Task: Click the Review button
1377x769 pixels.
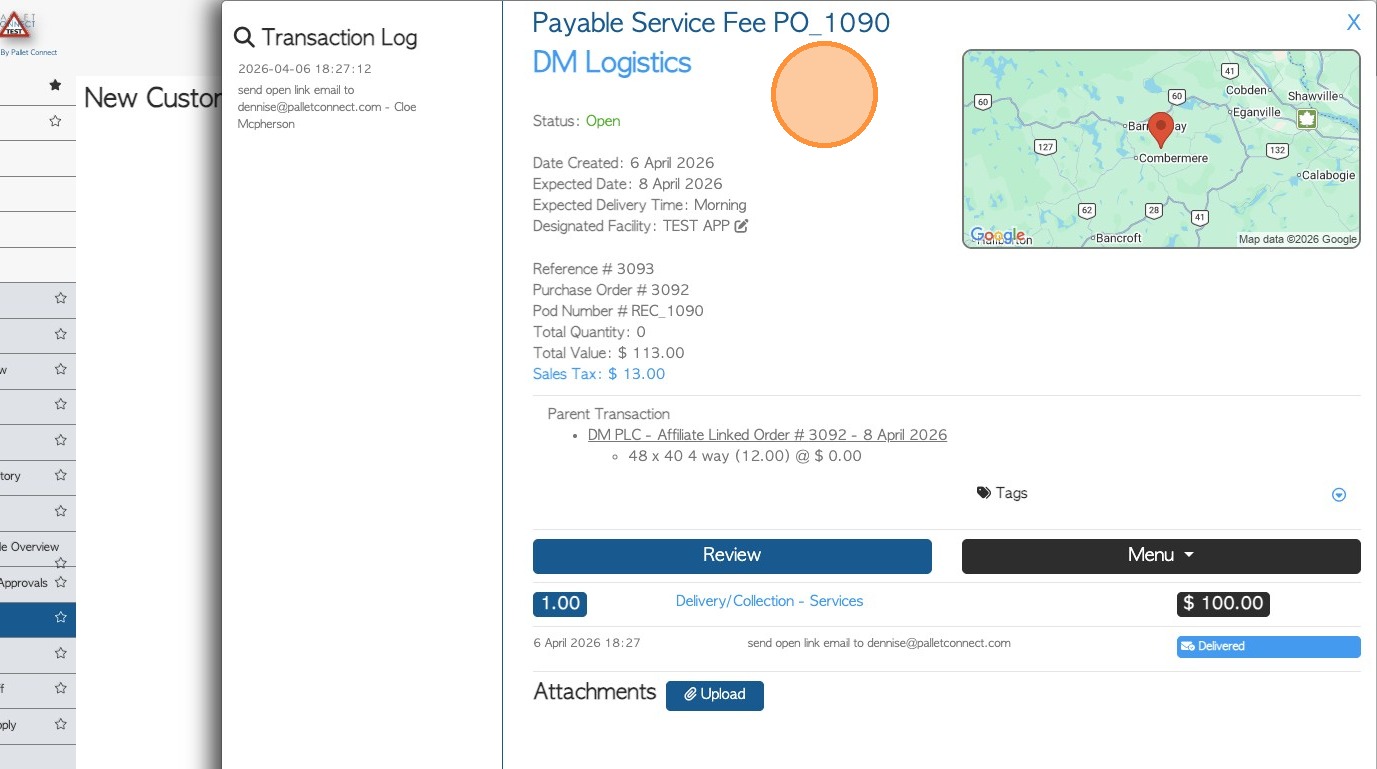Action: [x=731, y=556]
